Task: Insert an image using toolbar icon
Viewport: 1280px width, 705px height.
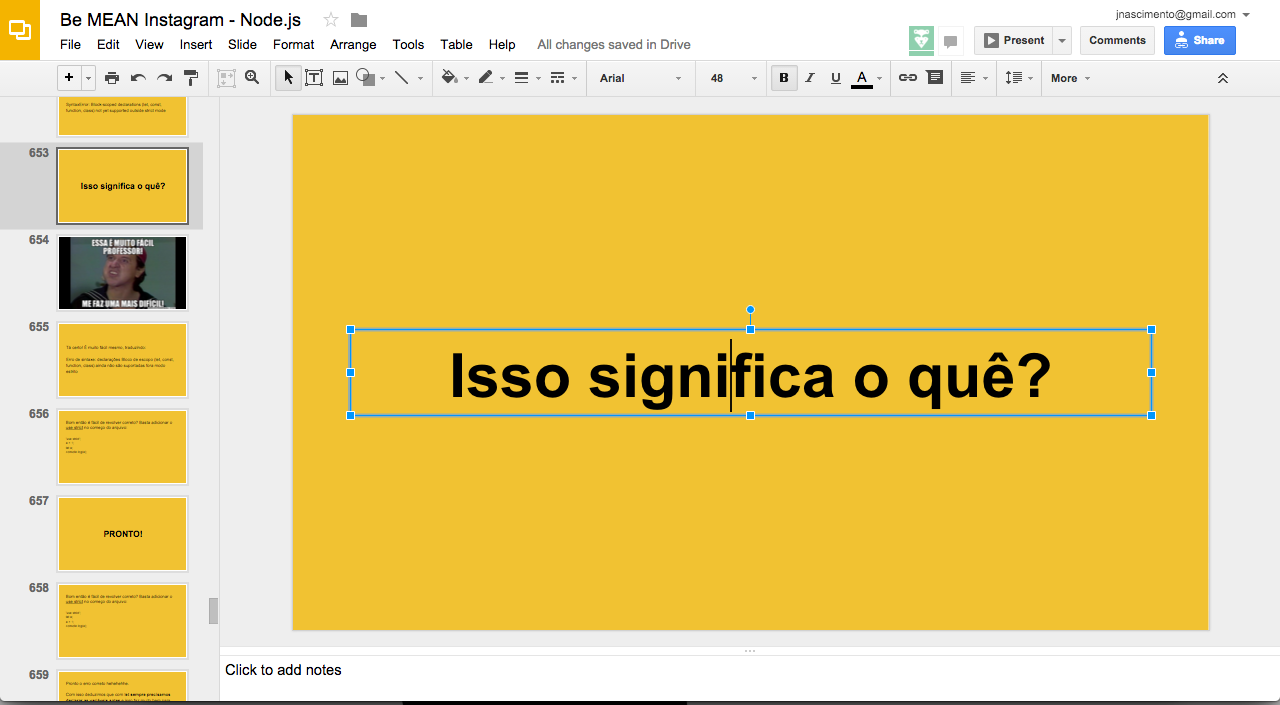Action: click(x=340, y=78)
